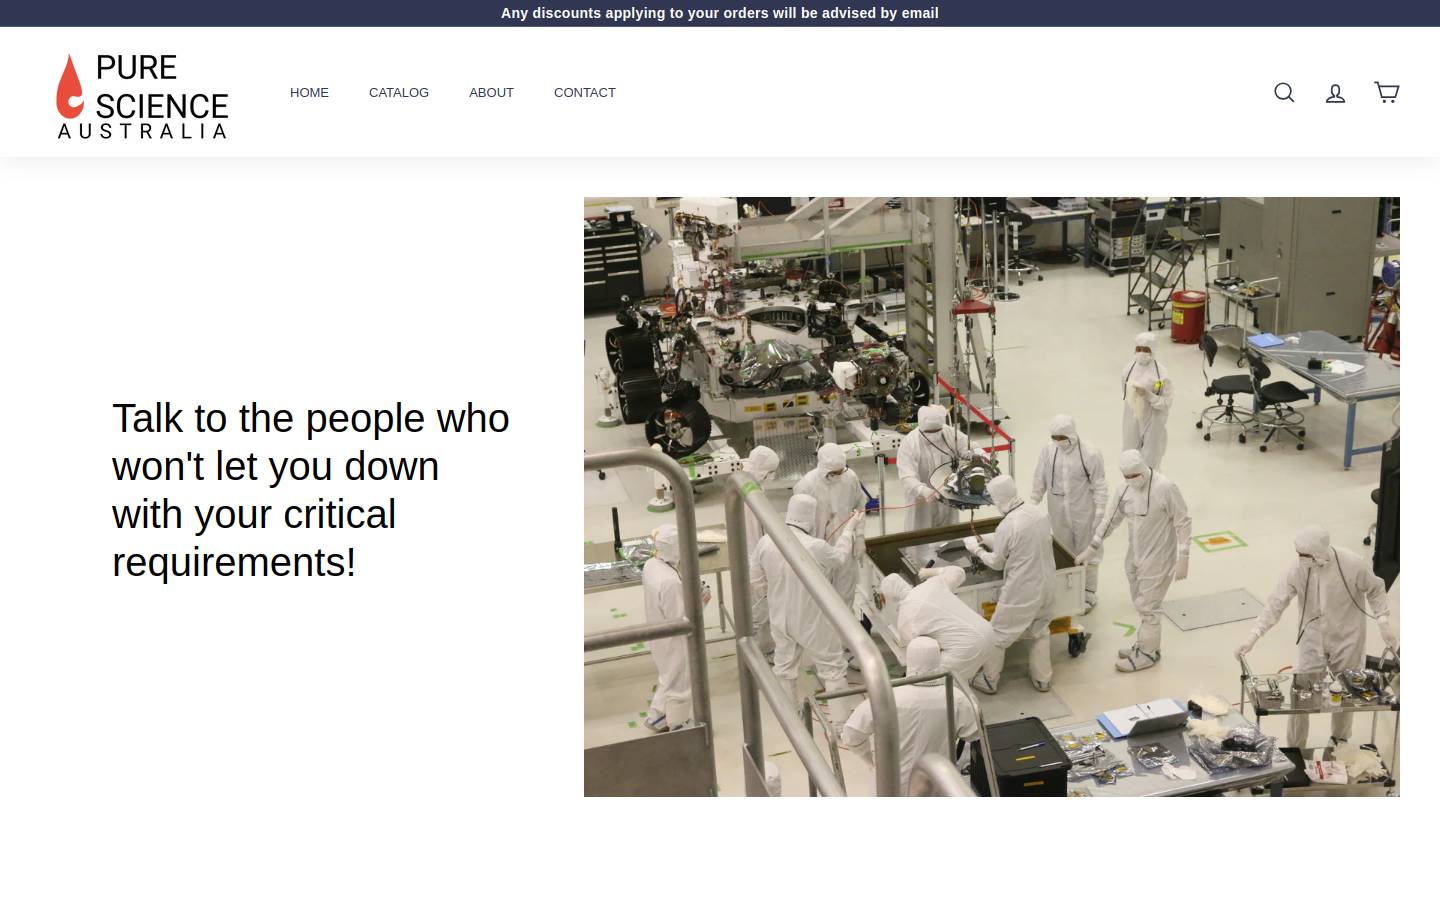Click the discounts announcement bar text
The image size is (1440, 900).
coord(720,13)
